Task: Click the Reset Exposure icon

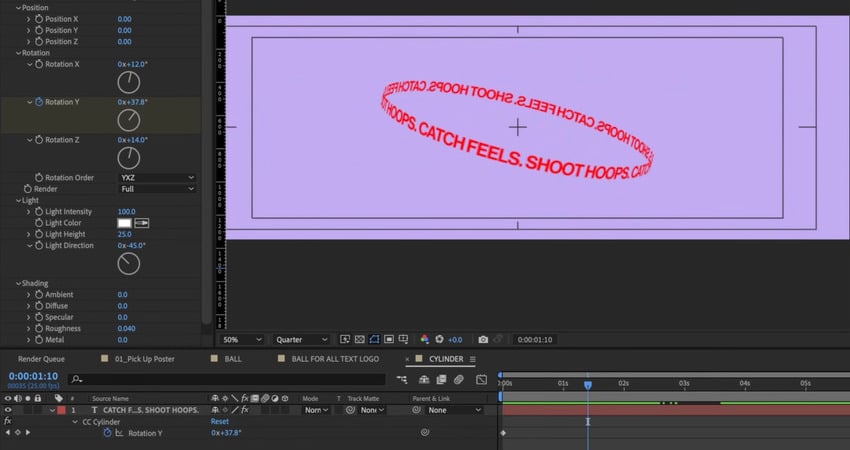Action: coord(440,339)
